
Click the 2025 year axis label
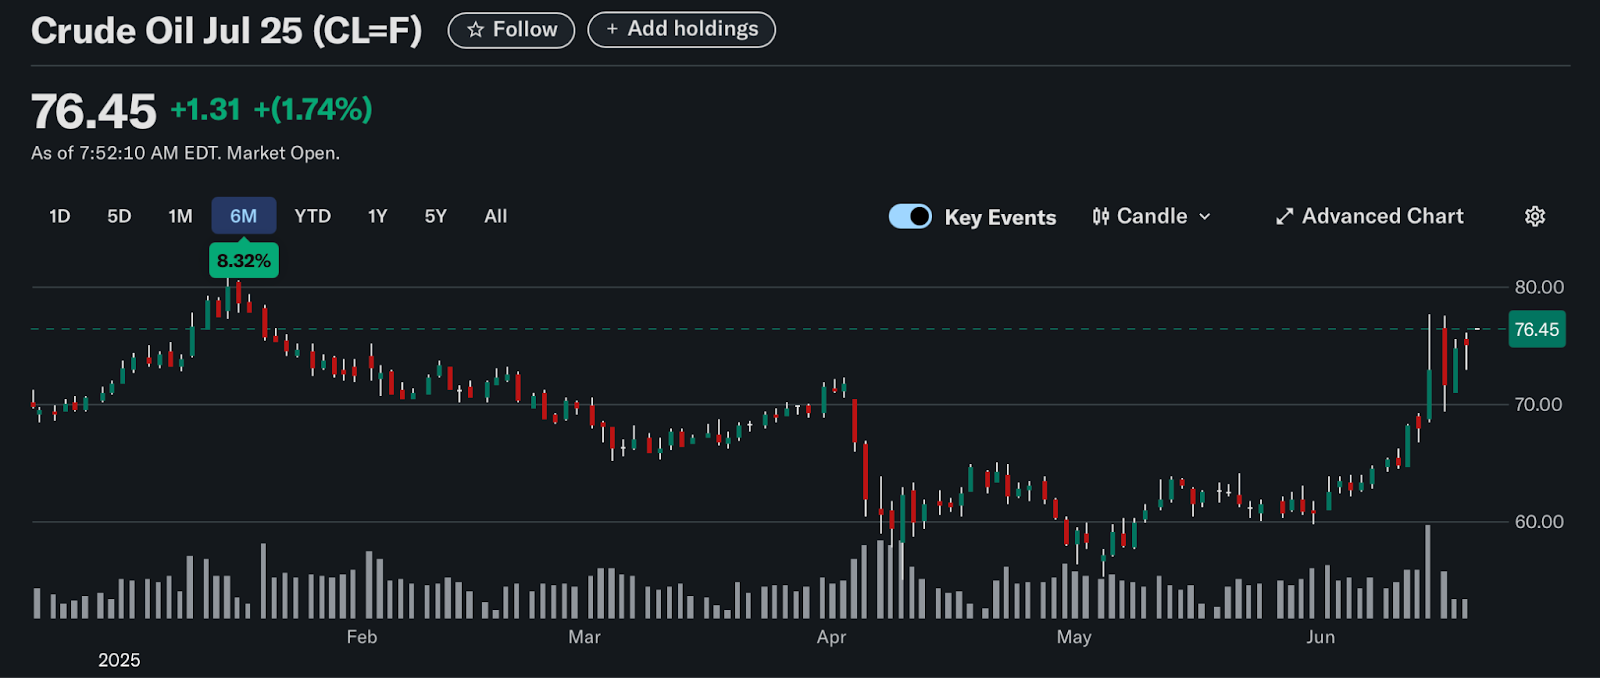119,660
